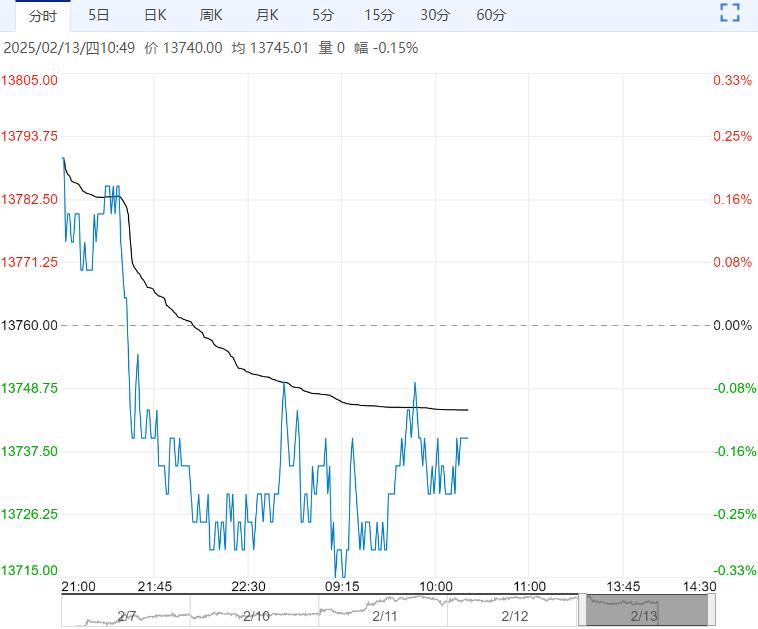Select the 月K monthly candlestick tab
The height and width of the screenshot is (629, 758).
tap(267, 15)
